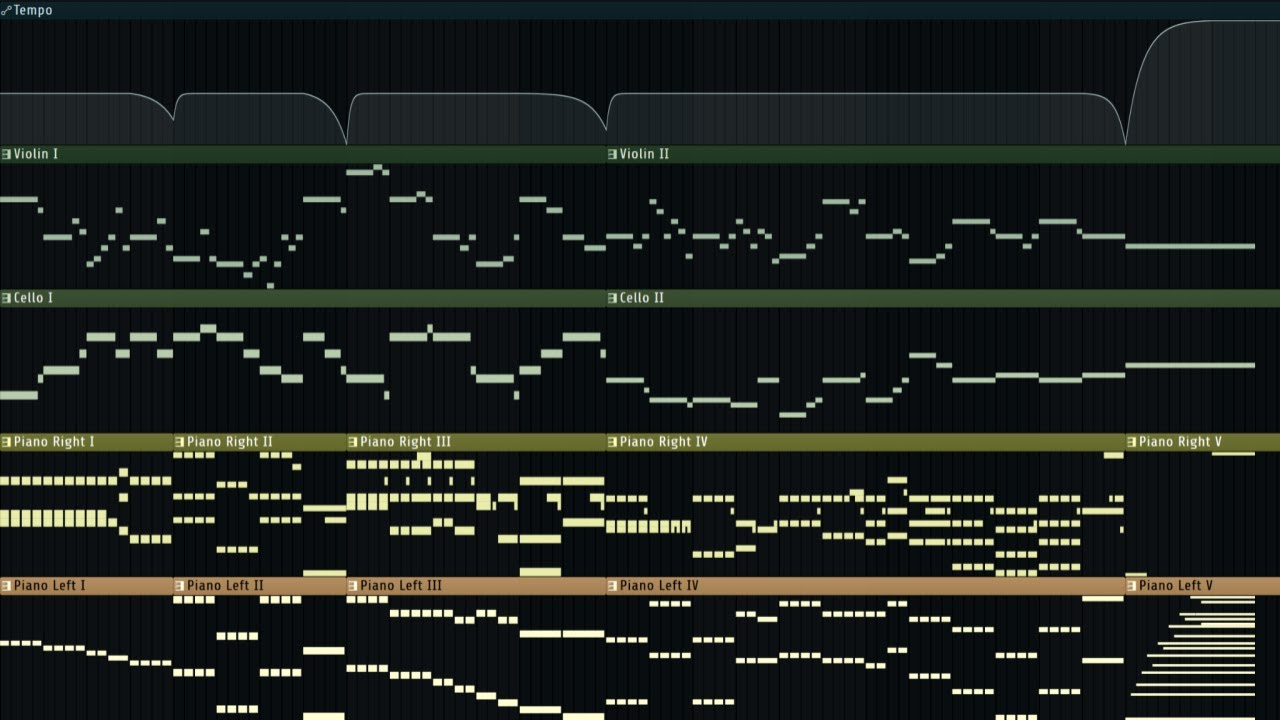The width and height of the screenshot is (1280, 720).
Task: Open the Cello I clip menu icon
Action: tap(6, 298)
